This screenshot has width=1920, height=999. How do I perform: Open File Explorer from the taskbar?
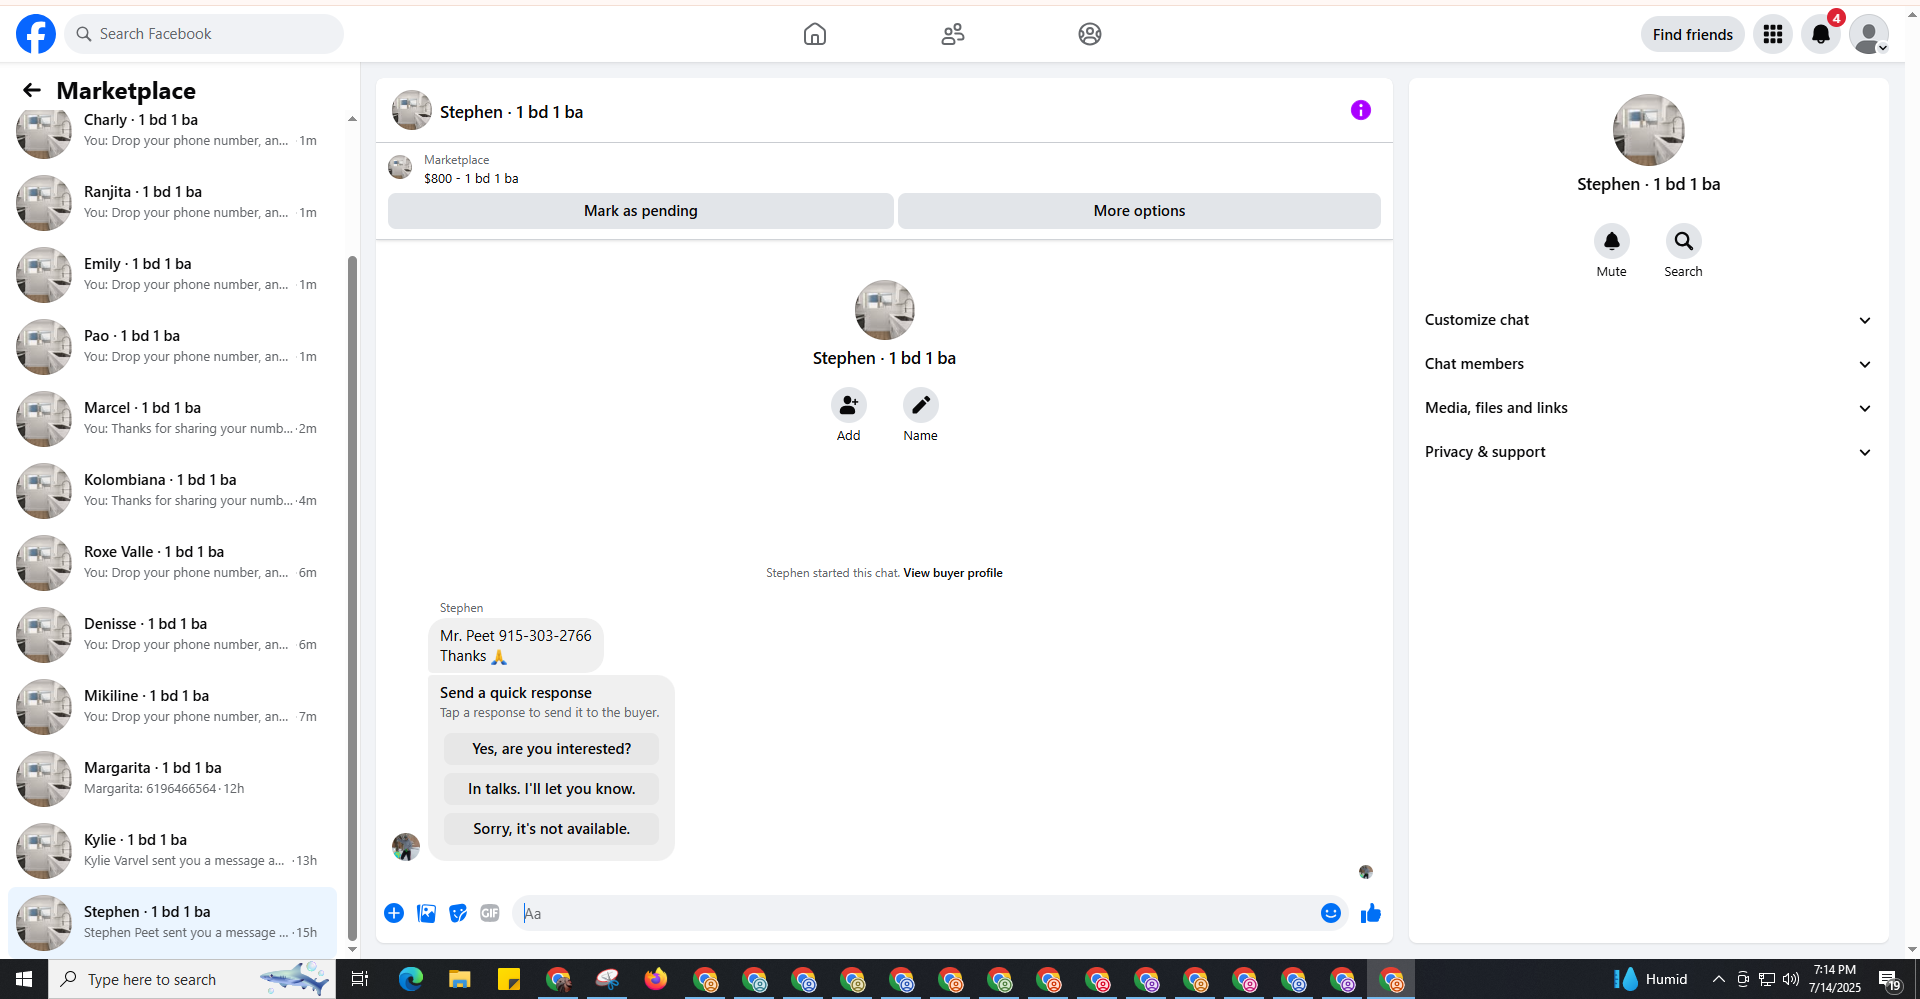[459, 979]
